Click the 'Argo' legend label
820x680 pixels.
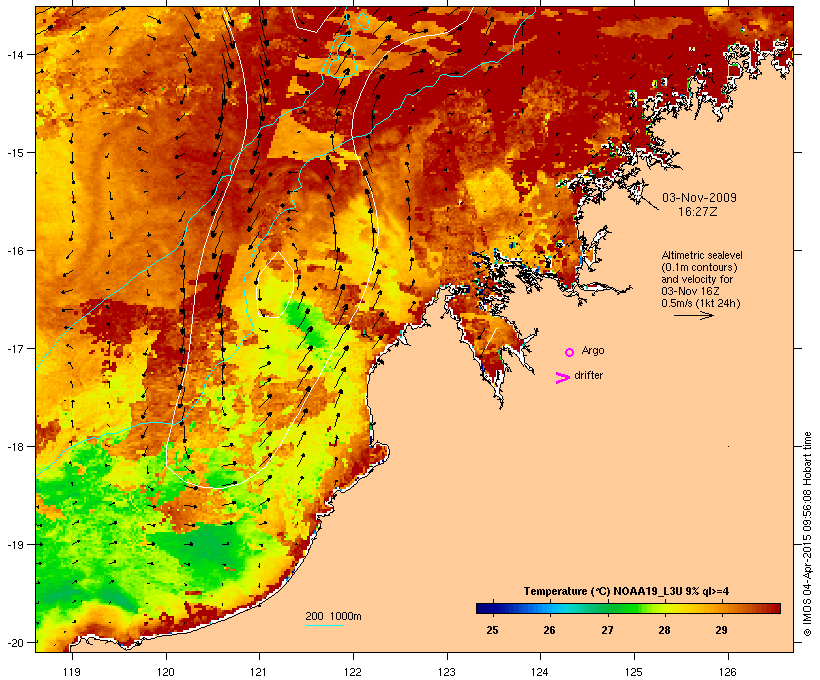click(593, 350)
